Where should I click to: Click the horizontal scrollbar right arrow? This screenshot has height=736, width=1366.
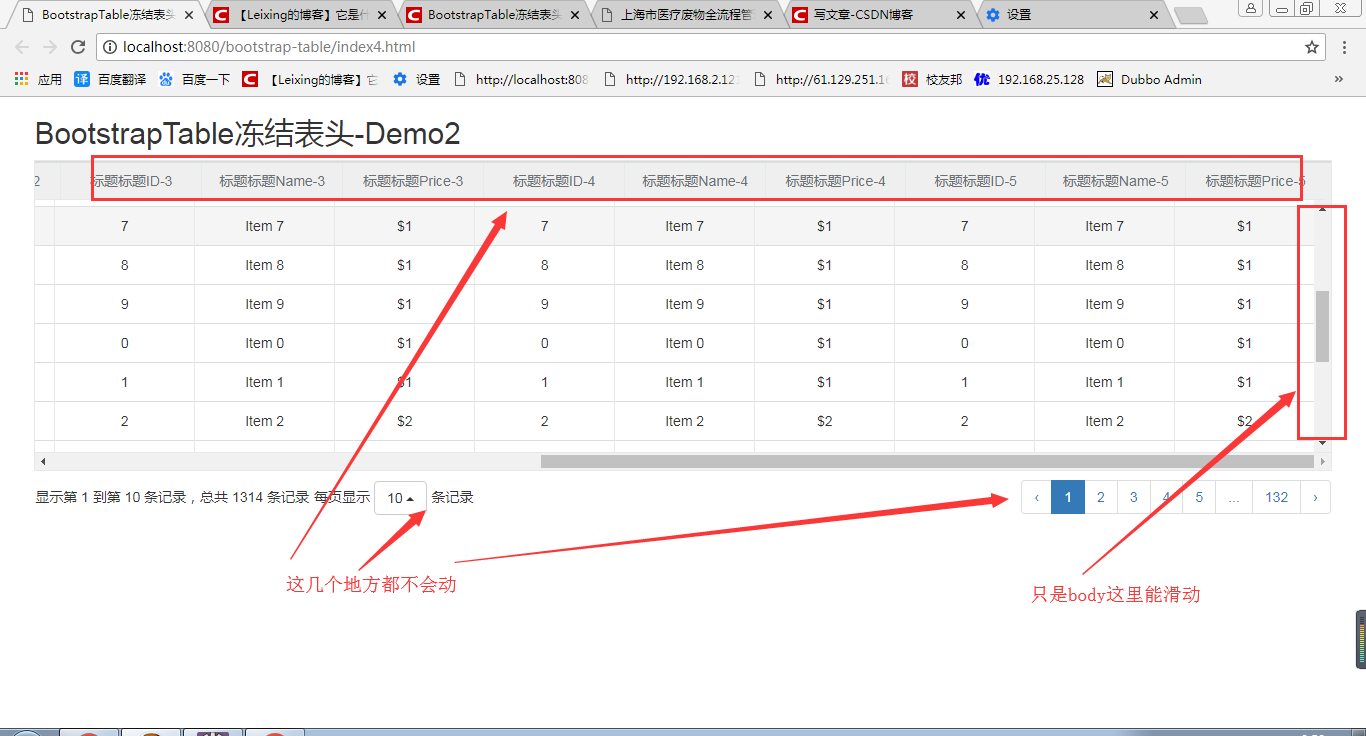pyautogui.click(x=1323, y=461)
